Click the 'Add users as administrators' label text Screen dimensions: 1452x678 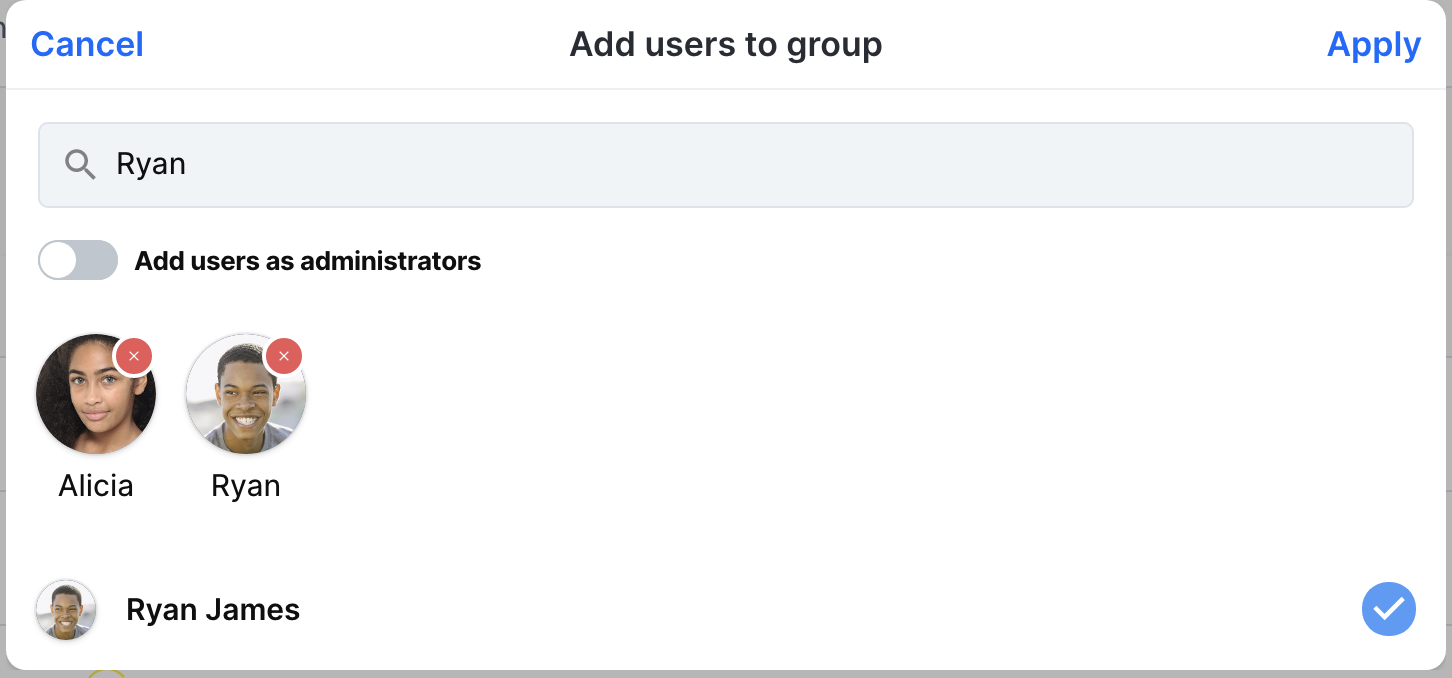click(308, 261)
